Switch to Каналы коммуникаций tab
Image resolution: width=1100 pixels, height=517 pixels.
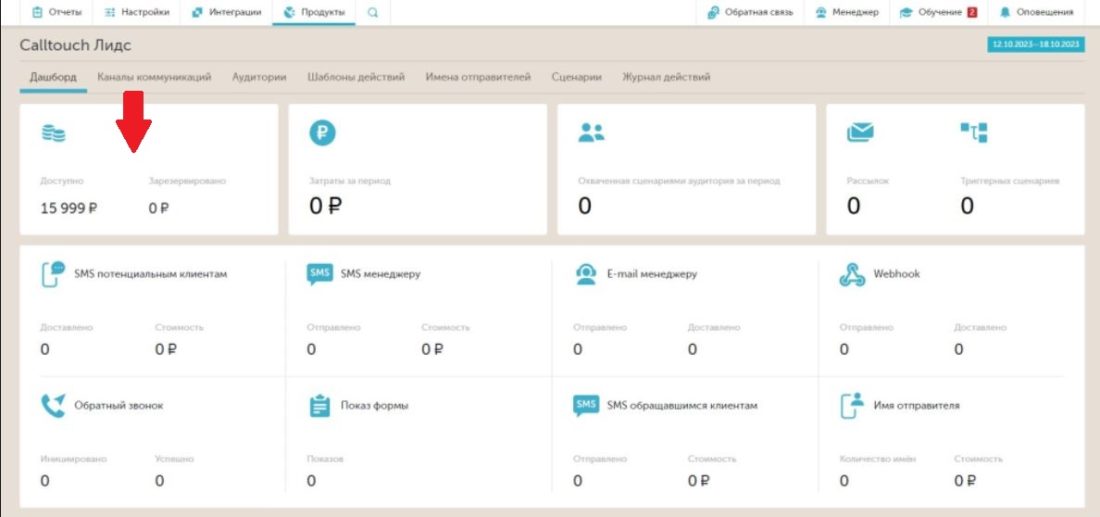click(154, 77)
